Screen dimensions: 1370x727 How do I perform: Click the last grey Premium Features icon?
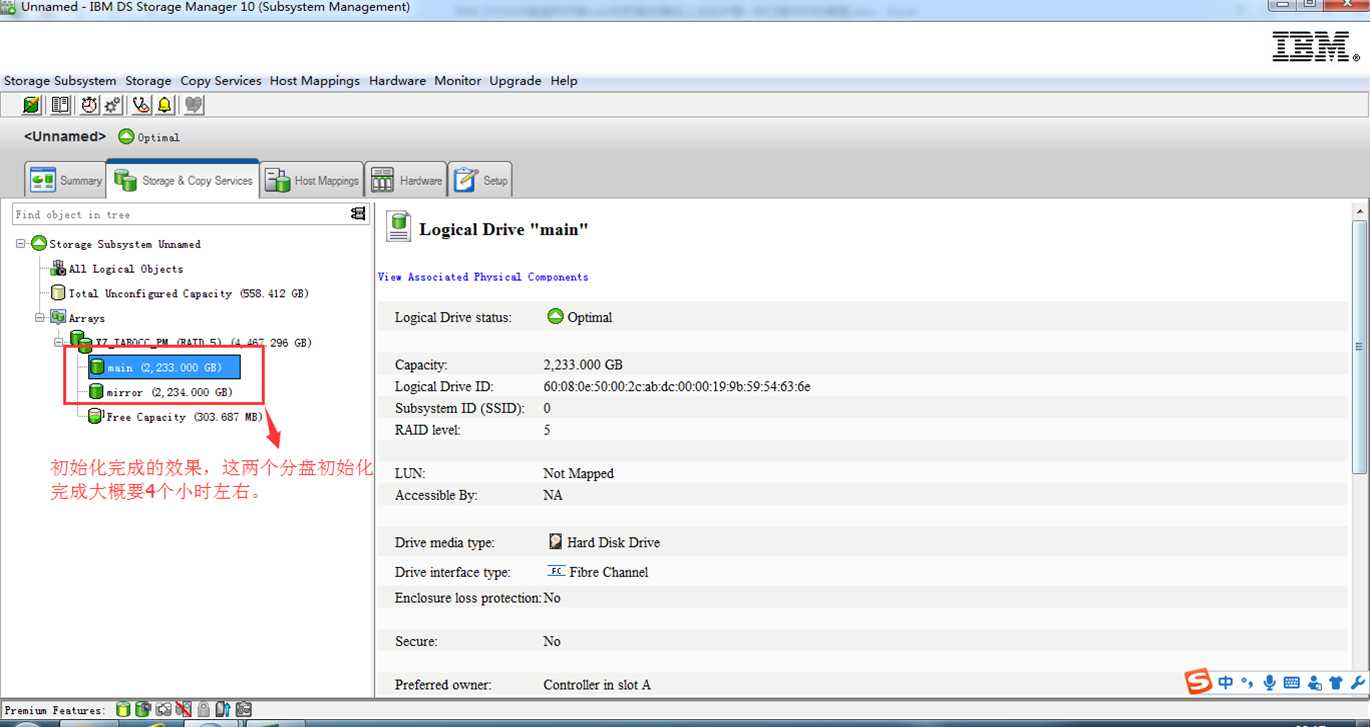coord(244,709)
